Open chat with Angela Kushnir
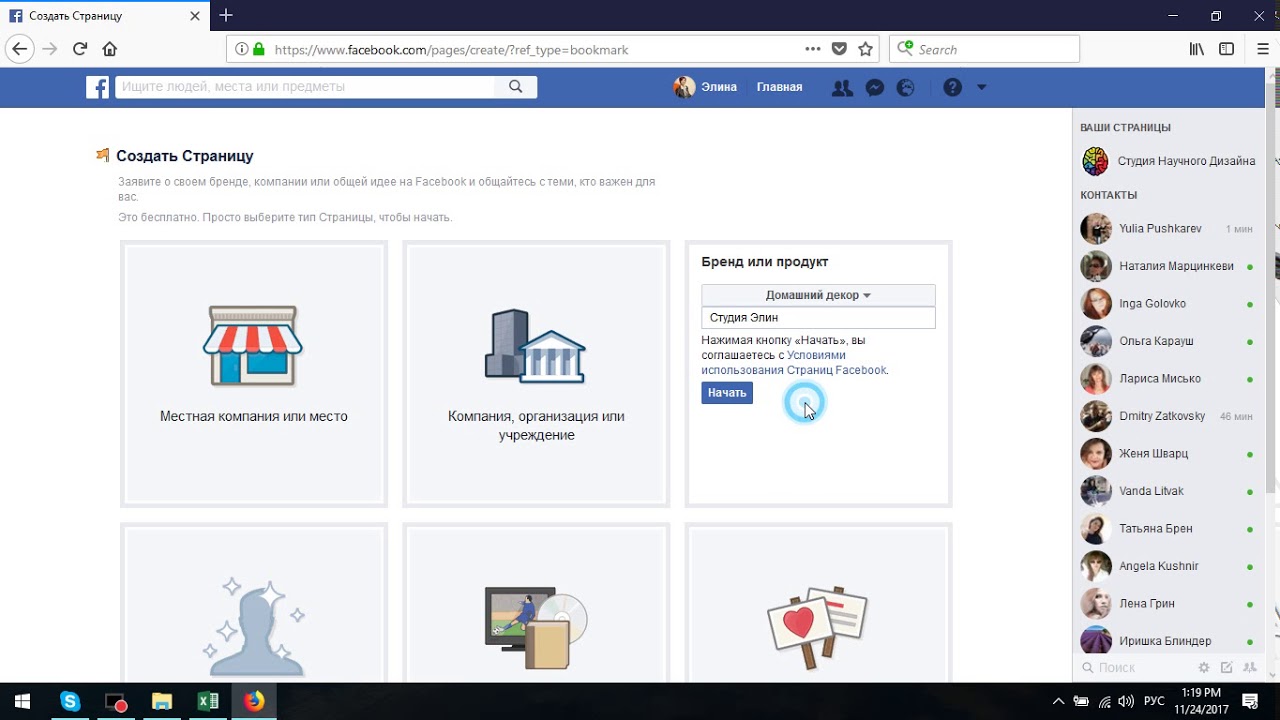This screenshot has height=720, width=1280. coord(1168,566)
